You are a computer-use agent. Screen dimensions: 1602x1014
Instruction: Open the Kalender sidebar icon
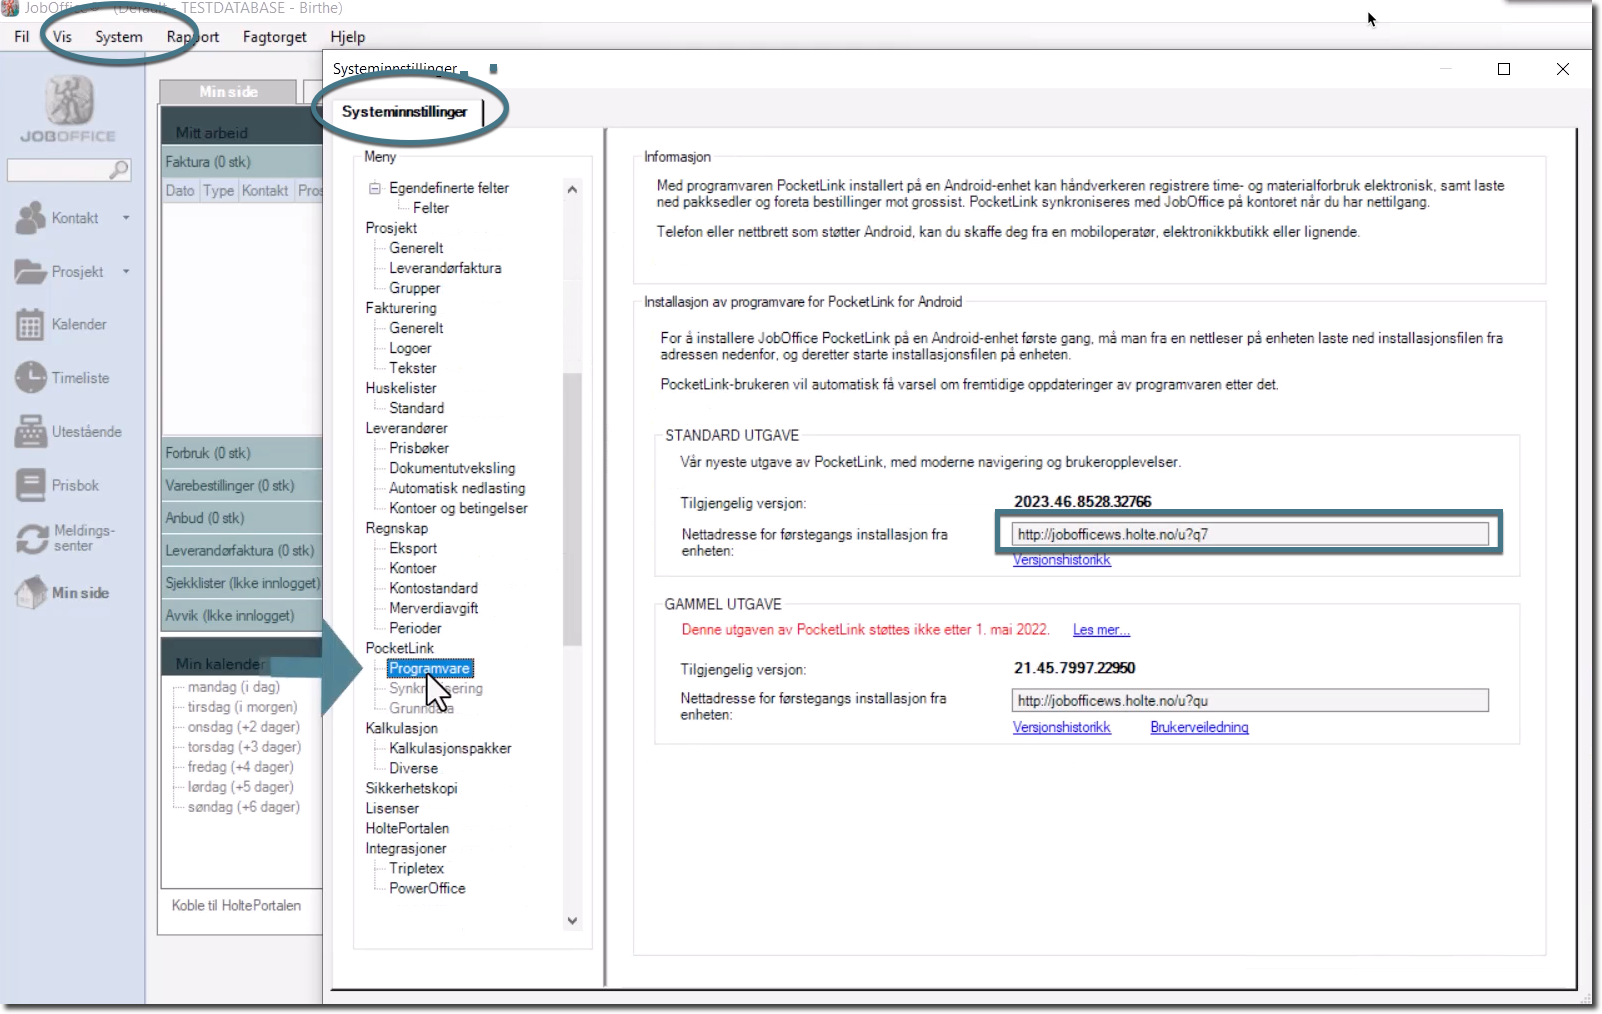[x=30, y=325]
